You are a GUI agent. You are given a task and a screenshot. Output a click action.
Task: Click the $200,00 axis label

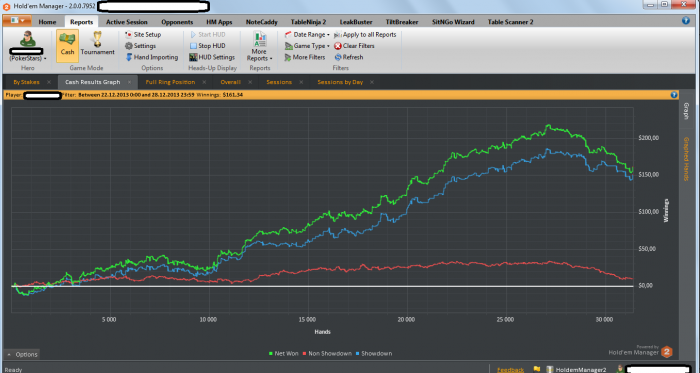coord(649,138)
